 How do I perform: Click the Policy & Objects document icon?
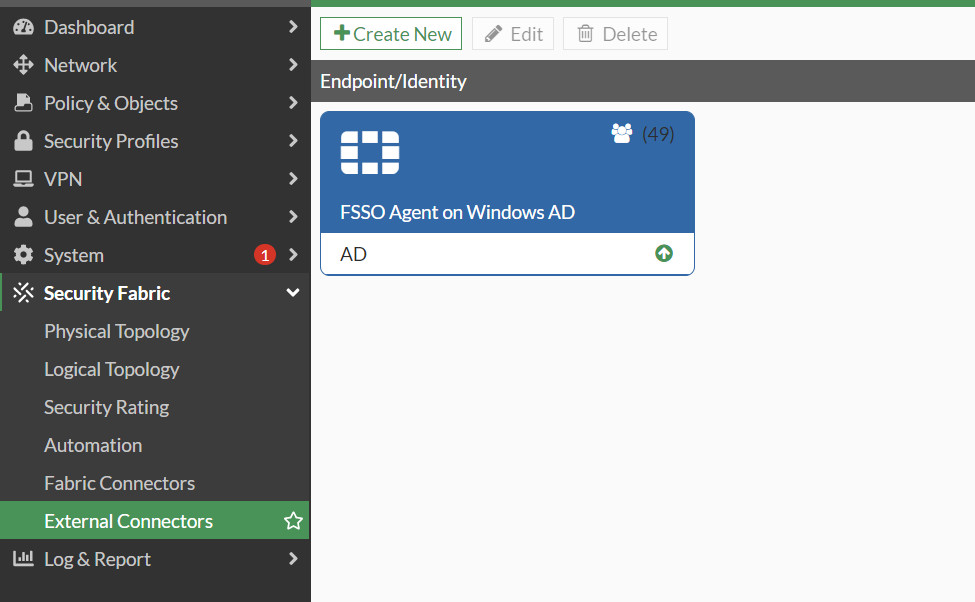(24, 103)
